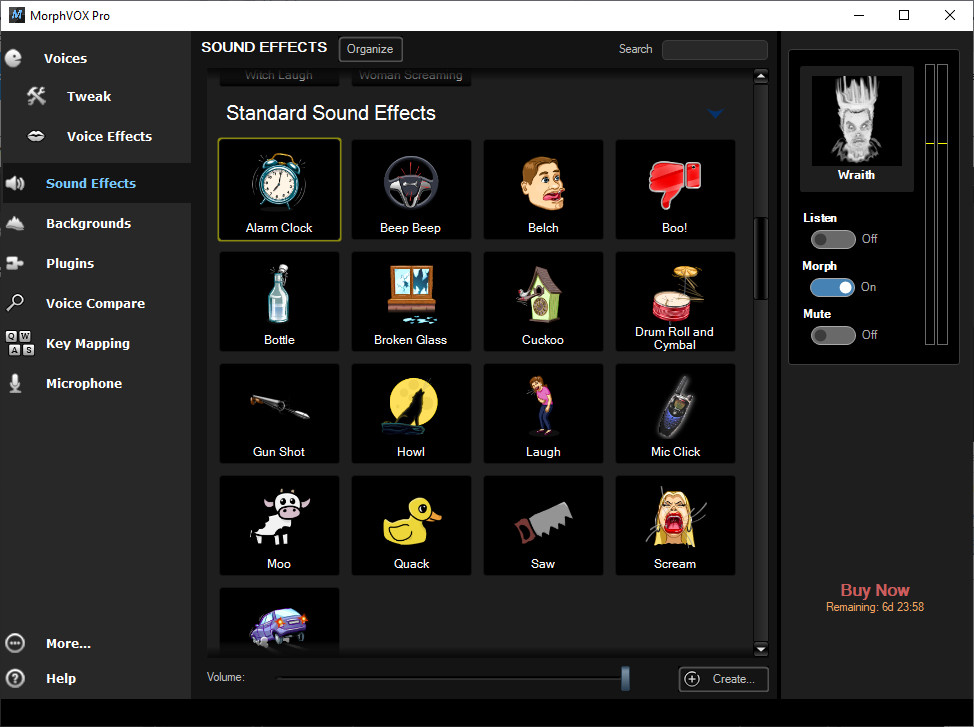The image size is (974, 727).
Task: Switch to the Sound Effects section
Action: (91, 183)
